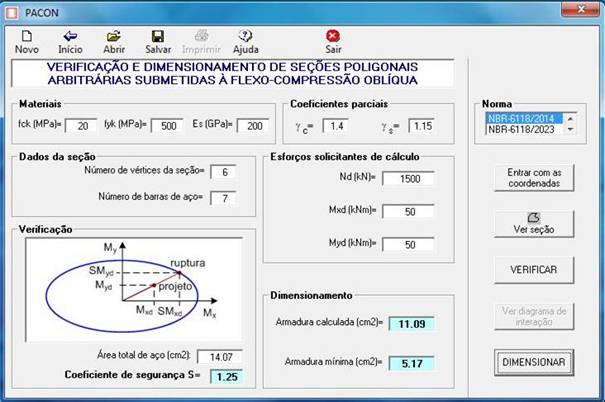605x402 pixels.
Task: Select NBR-6118/2023 in Norma list
Action: pos(524,129)
